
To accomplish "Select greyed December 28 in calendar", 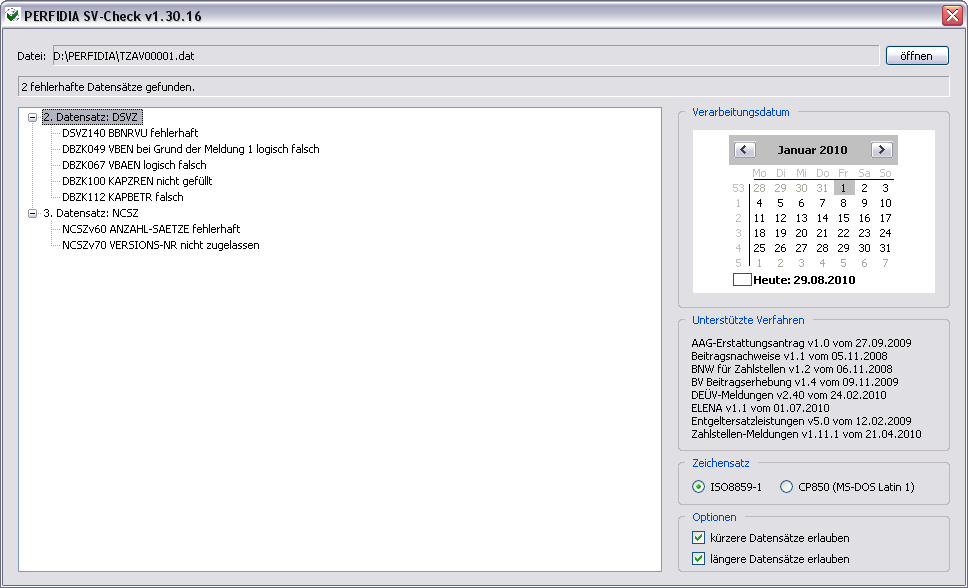I will (x=759, y=188).
